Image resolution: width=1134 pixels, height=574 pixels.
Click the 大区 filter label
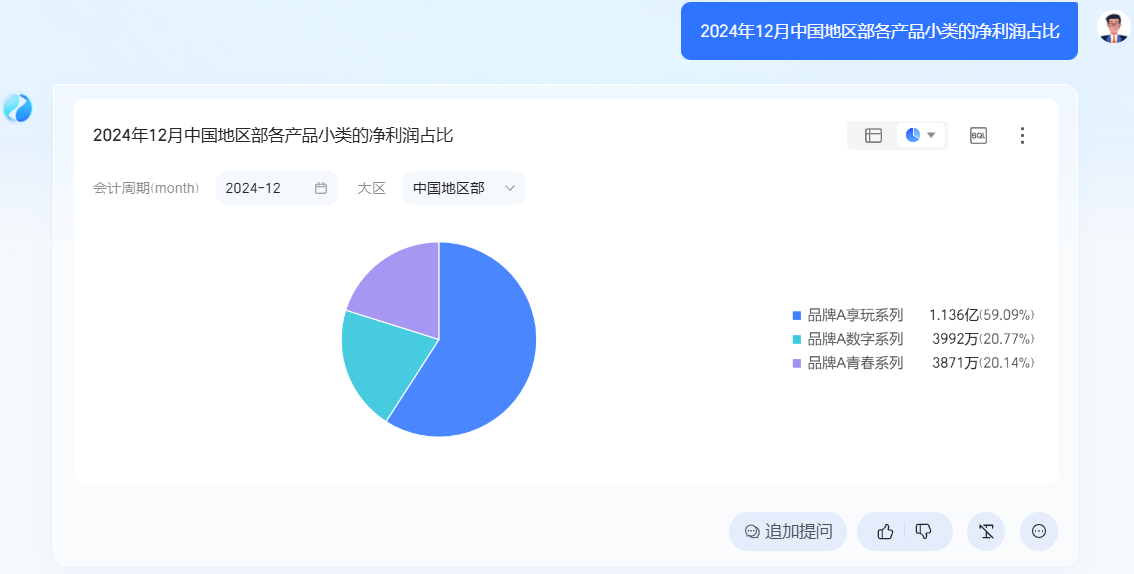pos(371,188)
